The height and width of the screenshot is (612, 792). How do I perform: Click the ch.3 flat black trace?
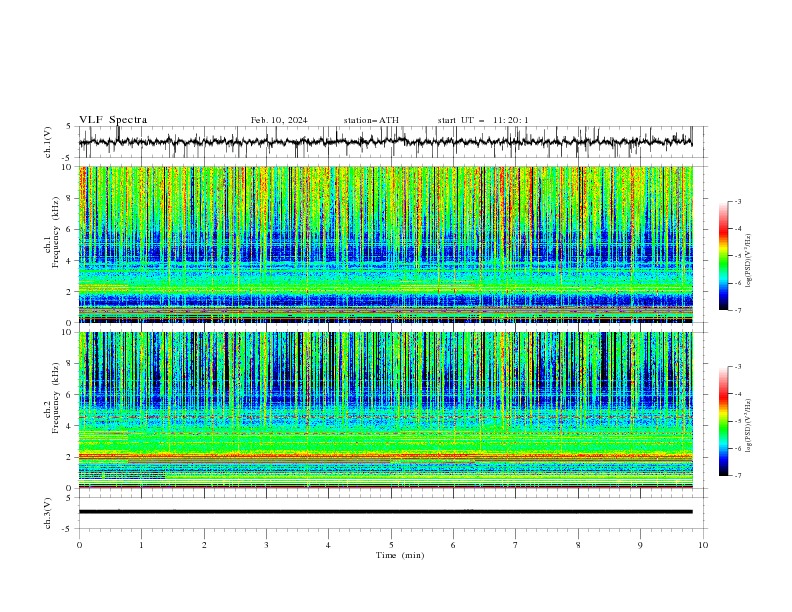coord(385,512)
